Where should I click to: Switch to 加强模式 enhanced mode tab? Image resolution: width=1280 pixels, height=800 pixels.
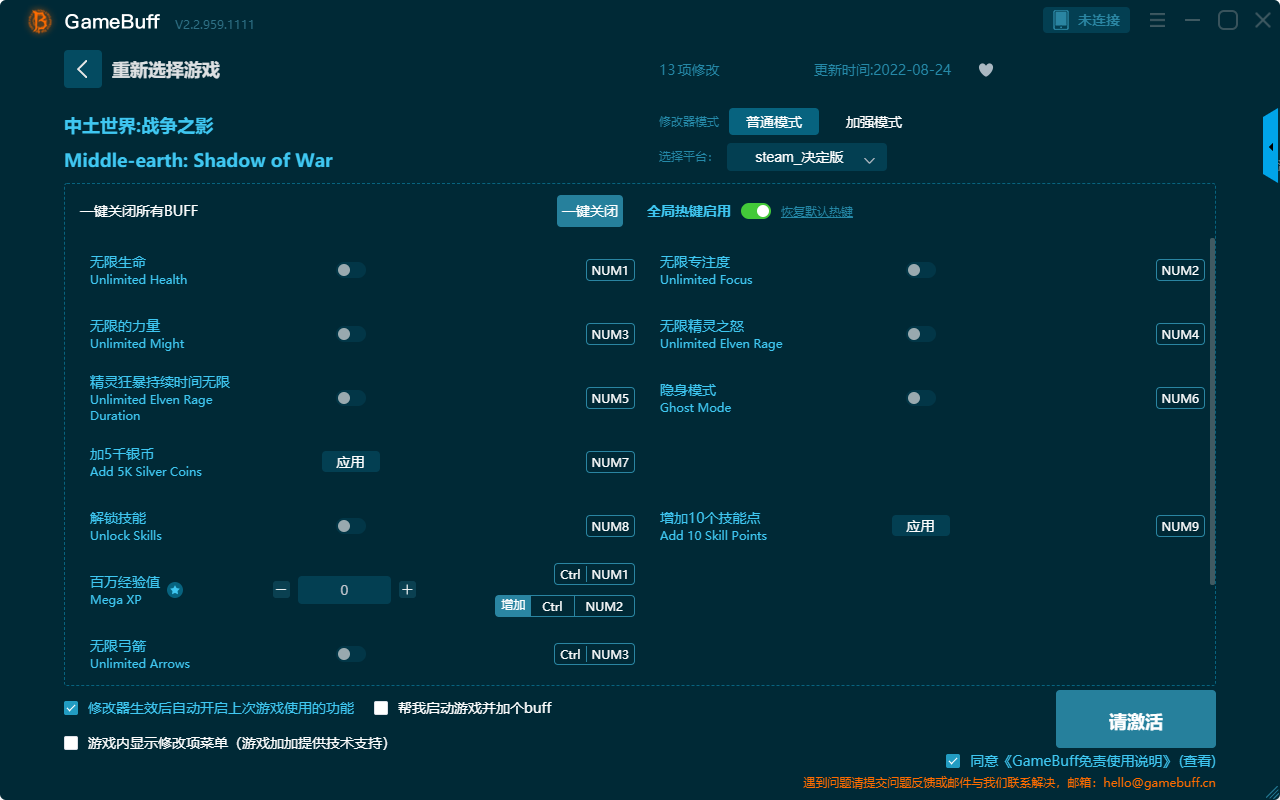[873, 122]
